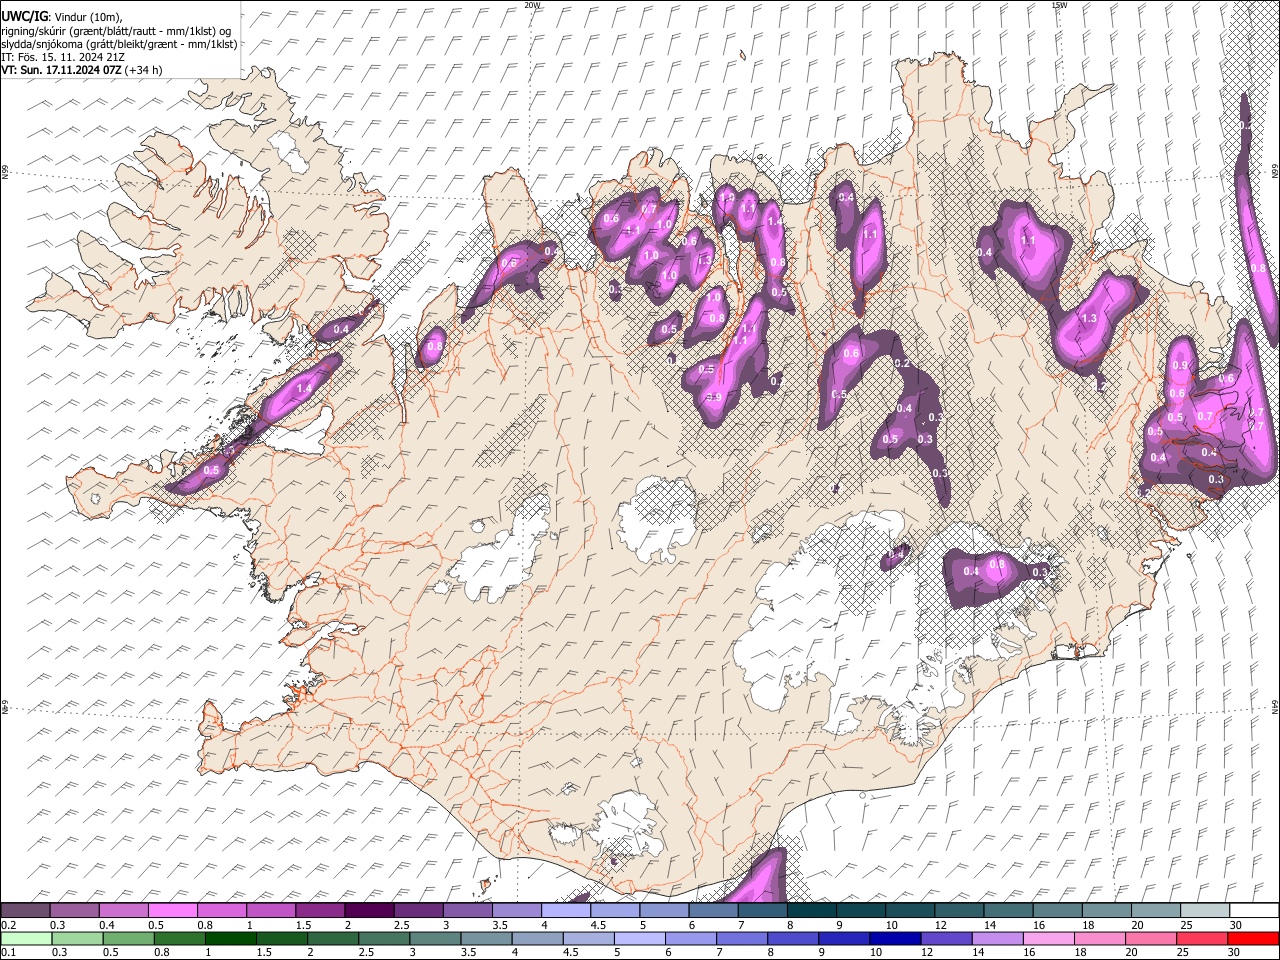
Task: Click the 'slydda/snjókoma (grátt/bleikt/grænt' legend line
Action: pos(119,44)
